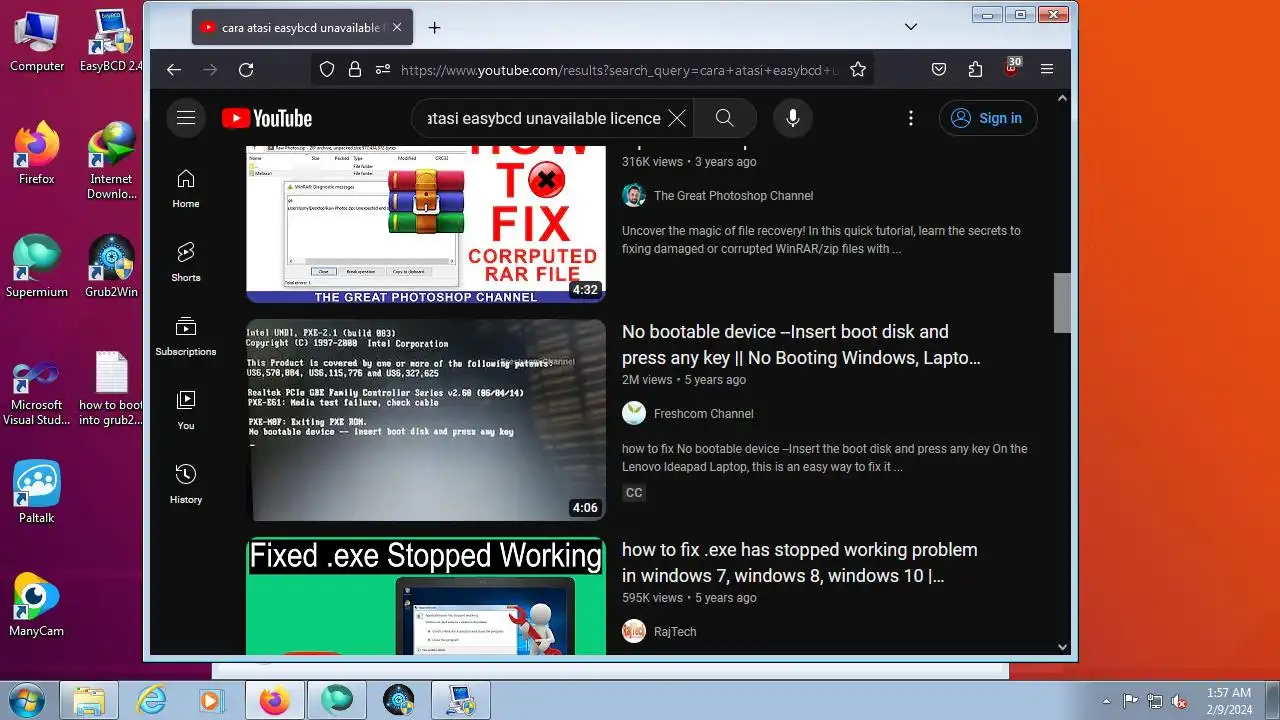The image size is (1280, 720).
Task: Click the YouTube logo
Action: [267, 118]
